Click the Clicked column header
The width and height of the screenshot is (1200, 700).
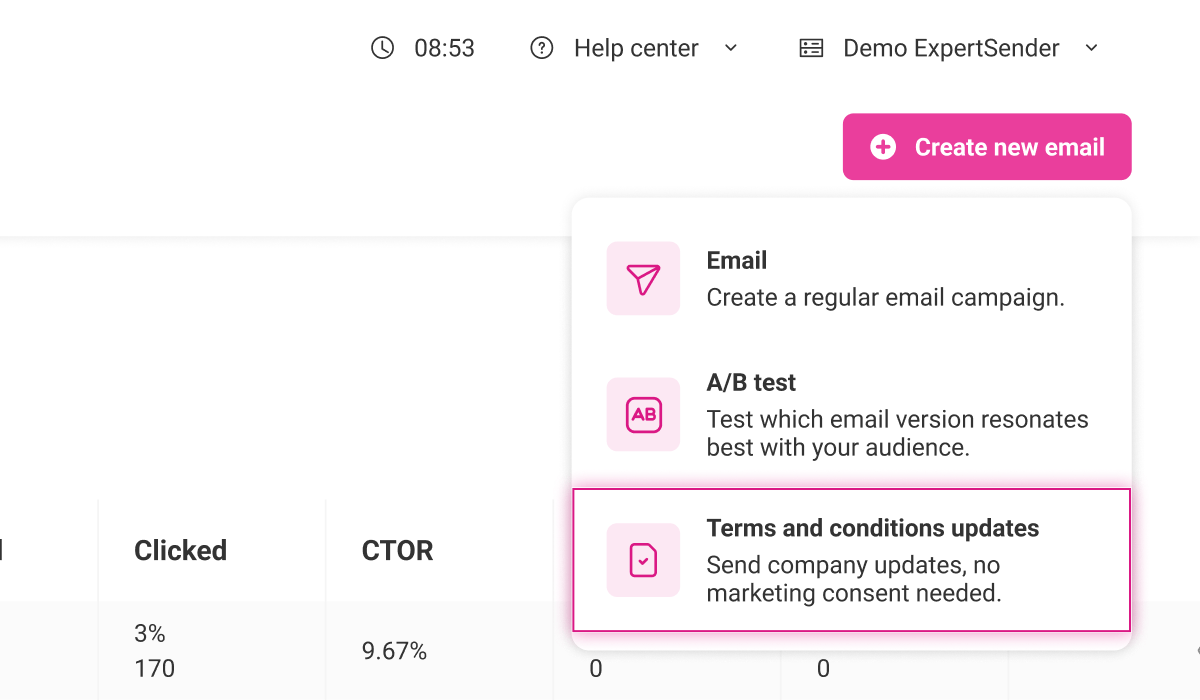pos(180,550)
